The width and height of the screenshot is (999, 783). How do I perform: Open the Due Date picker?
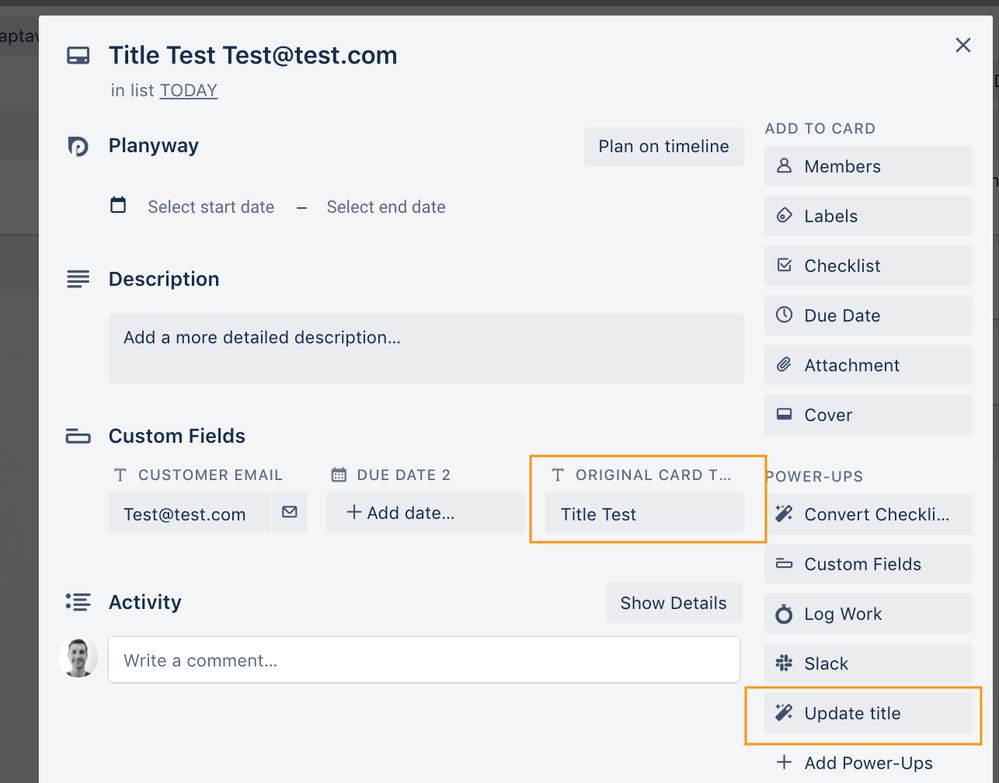(867, 316)
